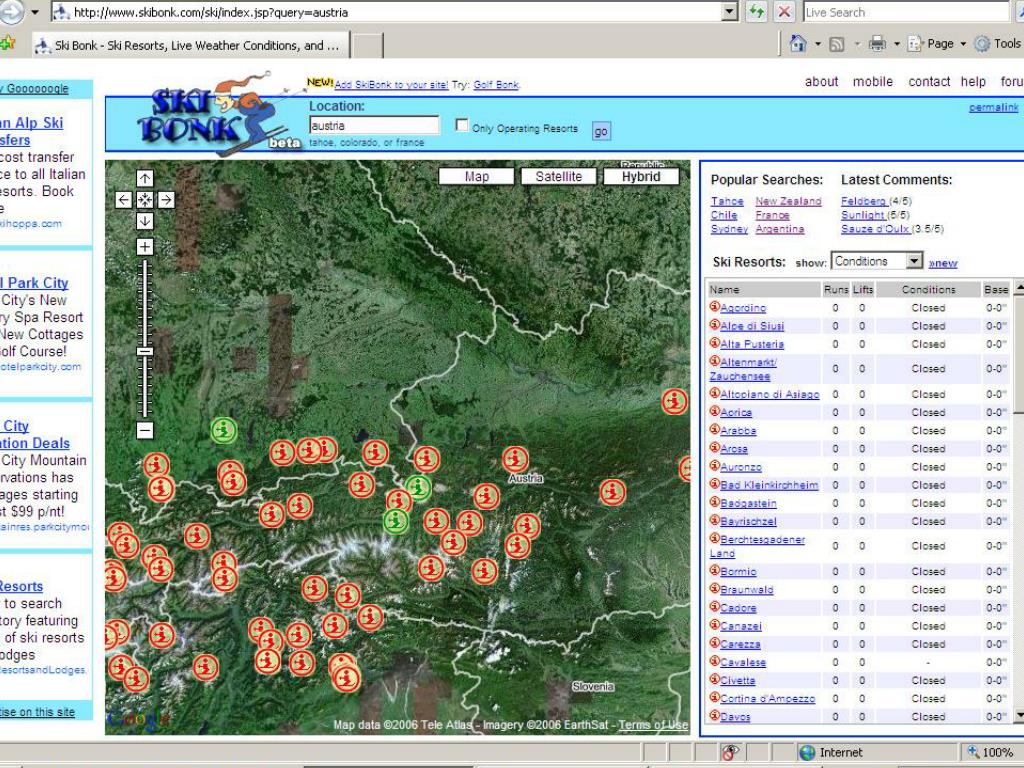This screenshot has width=1024, height=768.
Task: Pan the map right with arrow button
Action: [167, 200]
